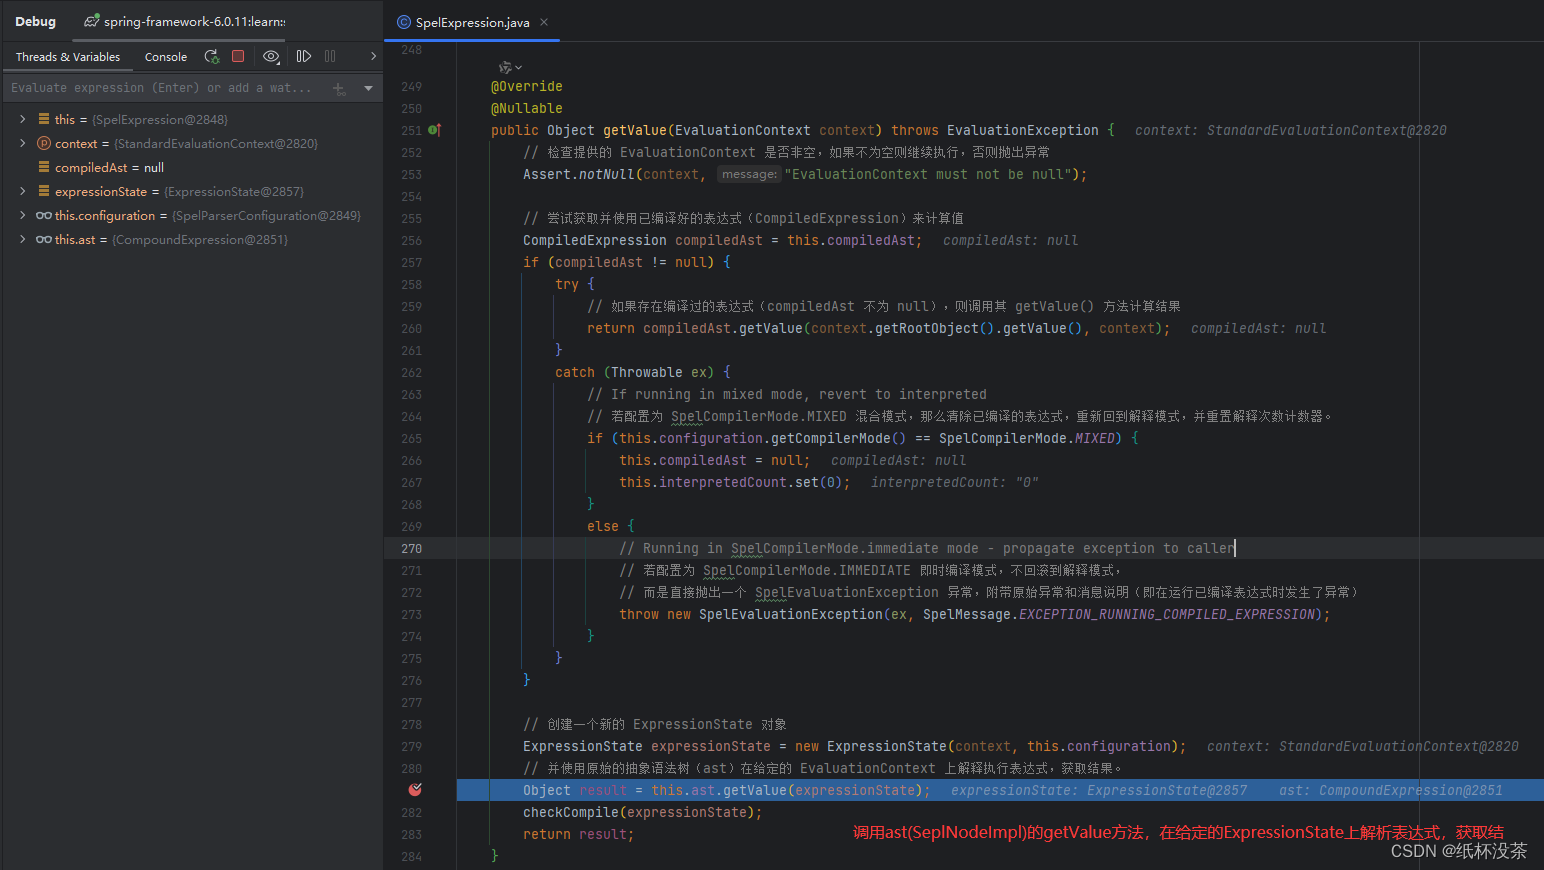
Task: Click 'throw new SpelEvaluationException' on line 273
Action: (x=751, y=614)
